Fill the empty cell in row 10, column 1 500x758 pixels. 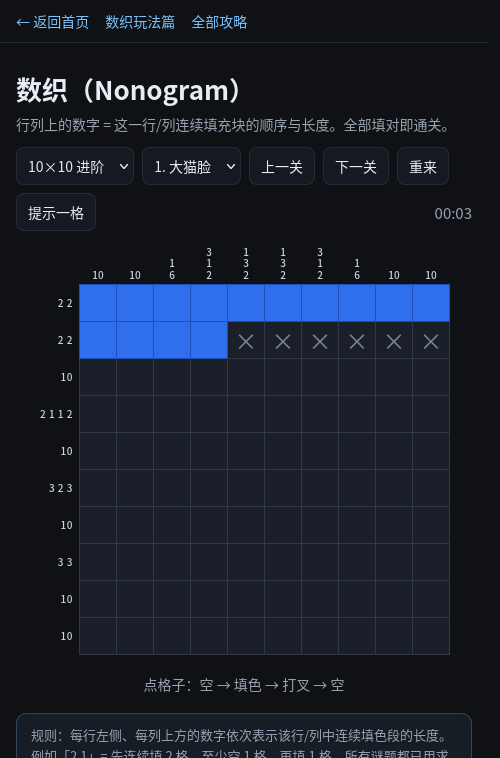point(98,636)
